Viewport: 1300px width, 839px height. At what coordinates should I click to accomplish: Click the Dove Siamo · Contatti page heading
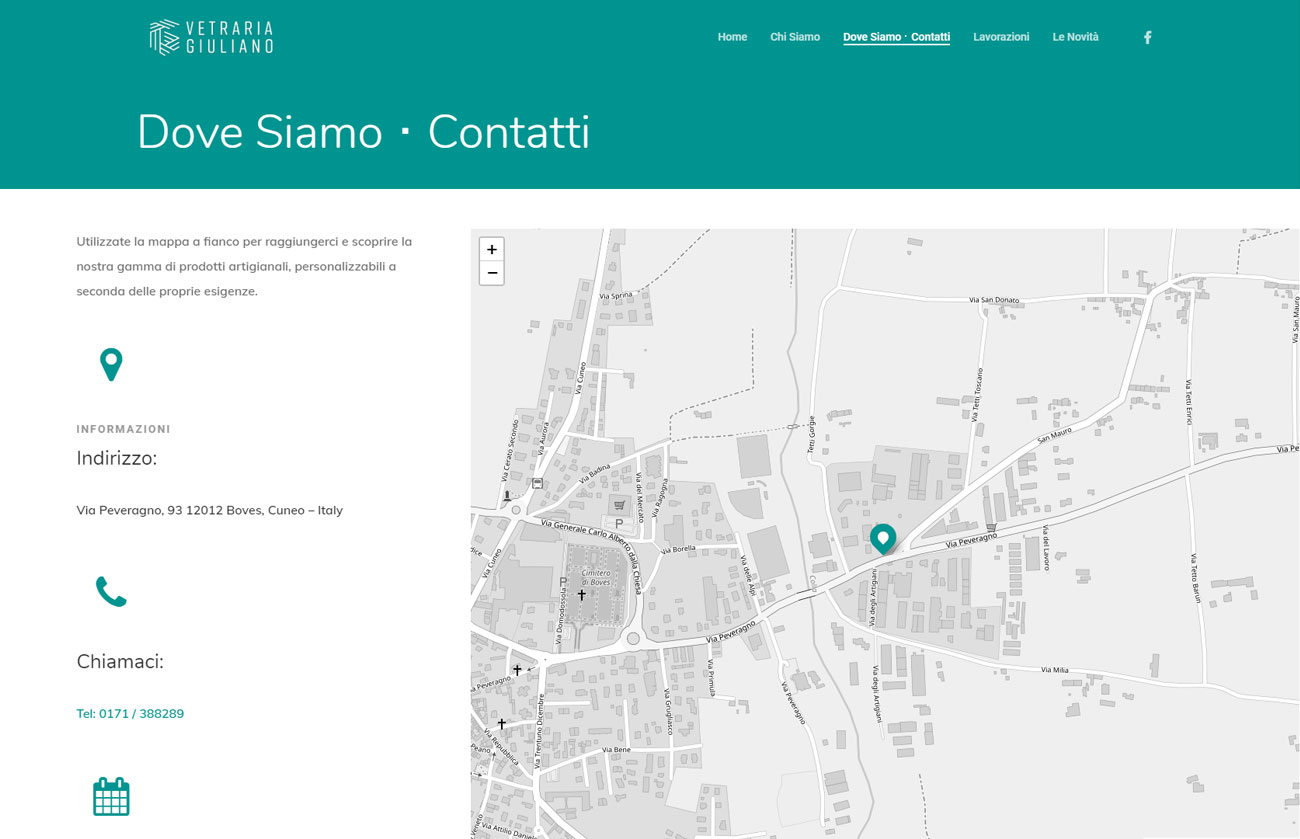pos(363,132)
